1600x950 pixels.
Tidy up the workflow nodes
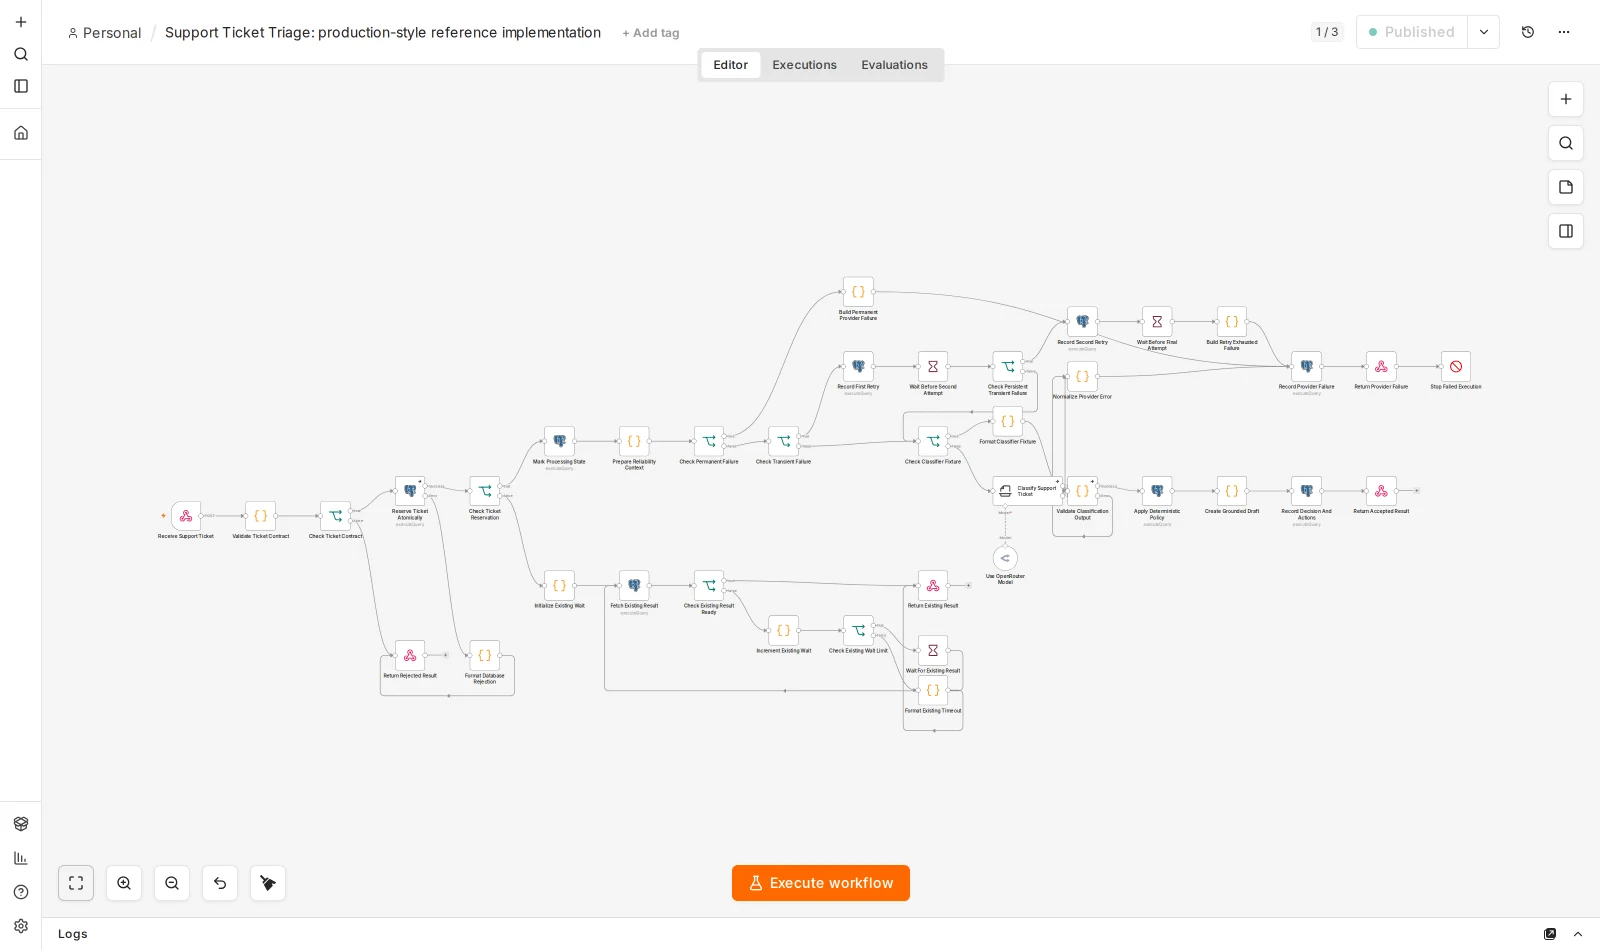[268, 883]
